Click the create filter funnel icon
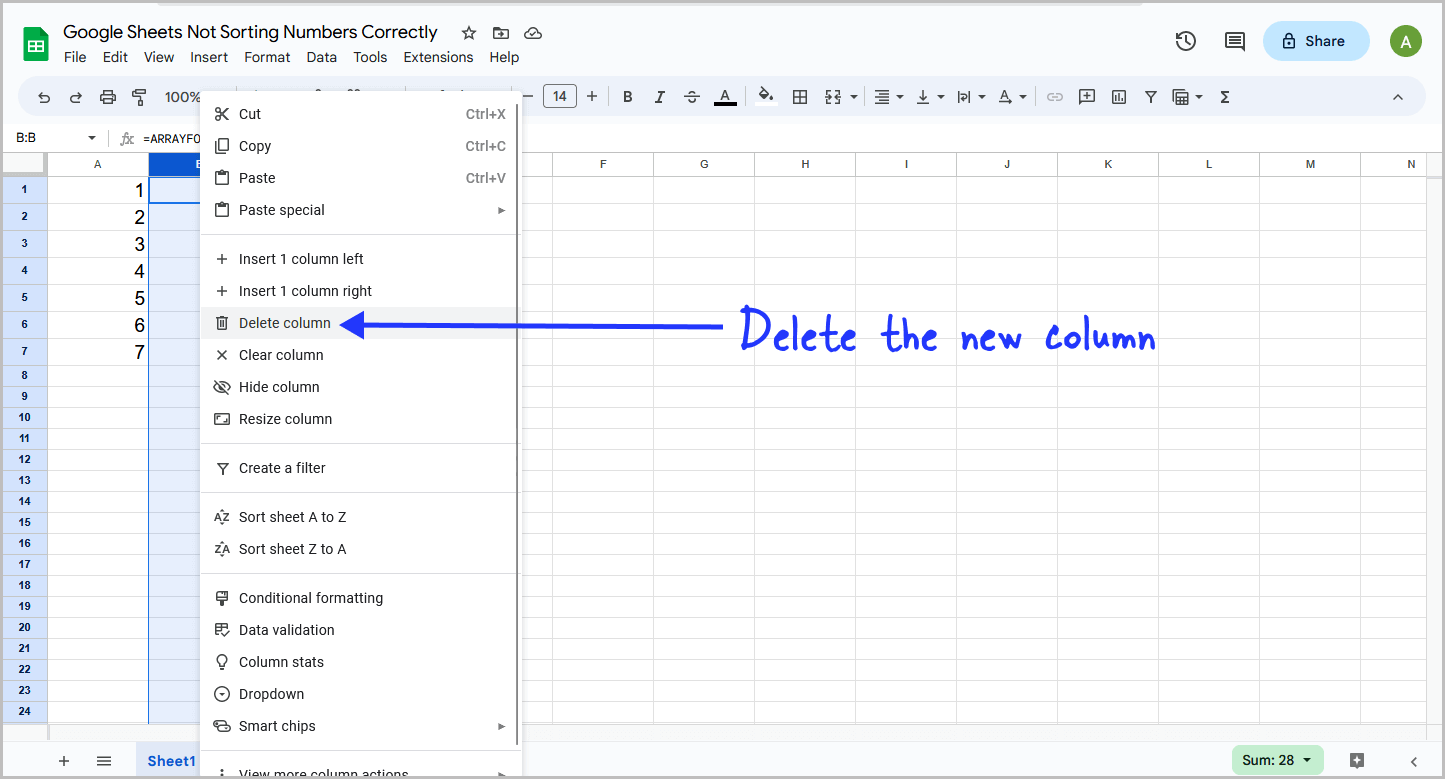Screen dimensions: 1445x779 coord(1151,97)
